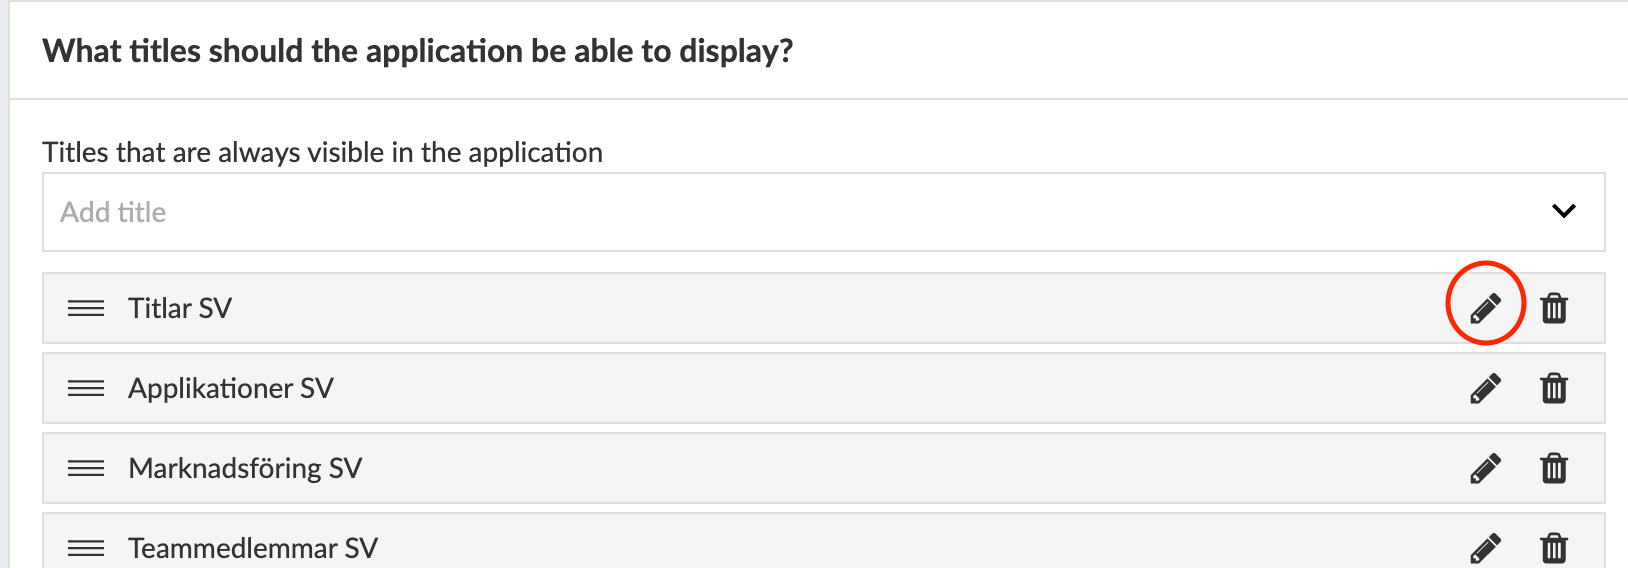Select the Applikationer SV row label
This screenshot has width=1628, height=568.
click(231, 388)
